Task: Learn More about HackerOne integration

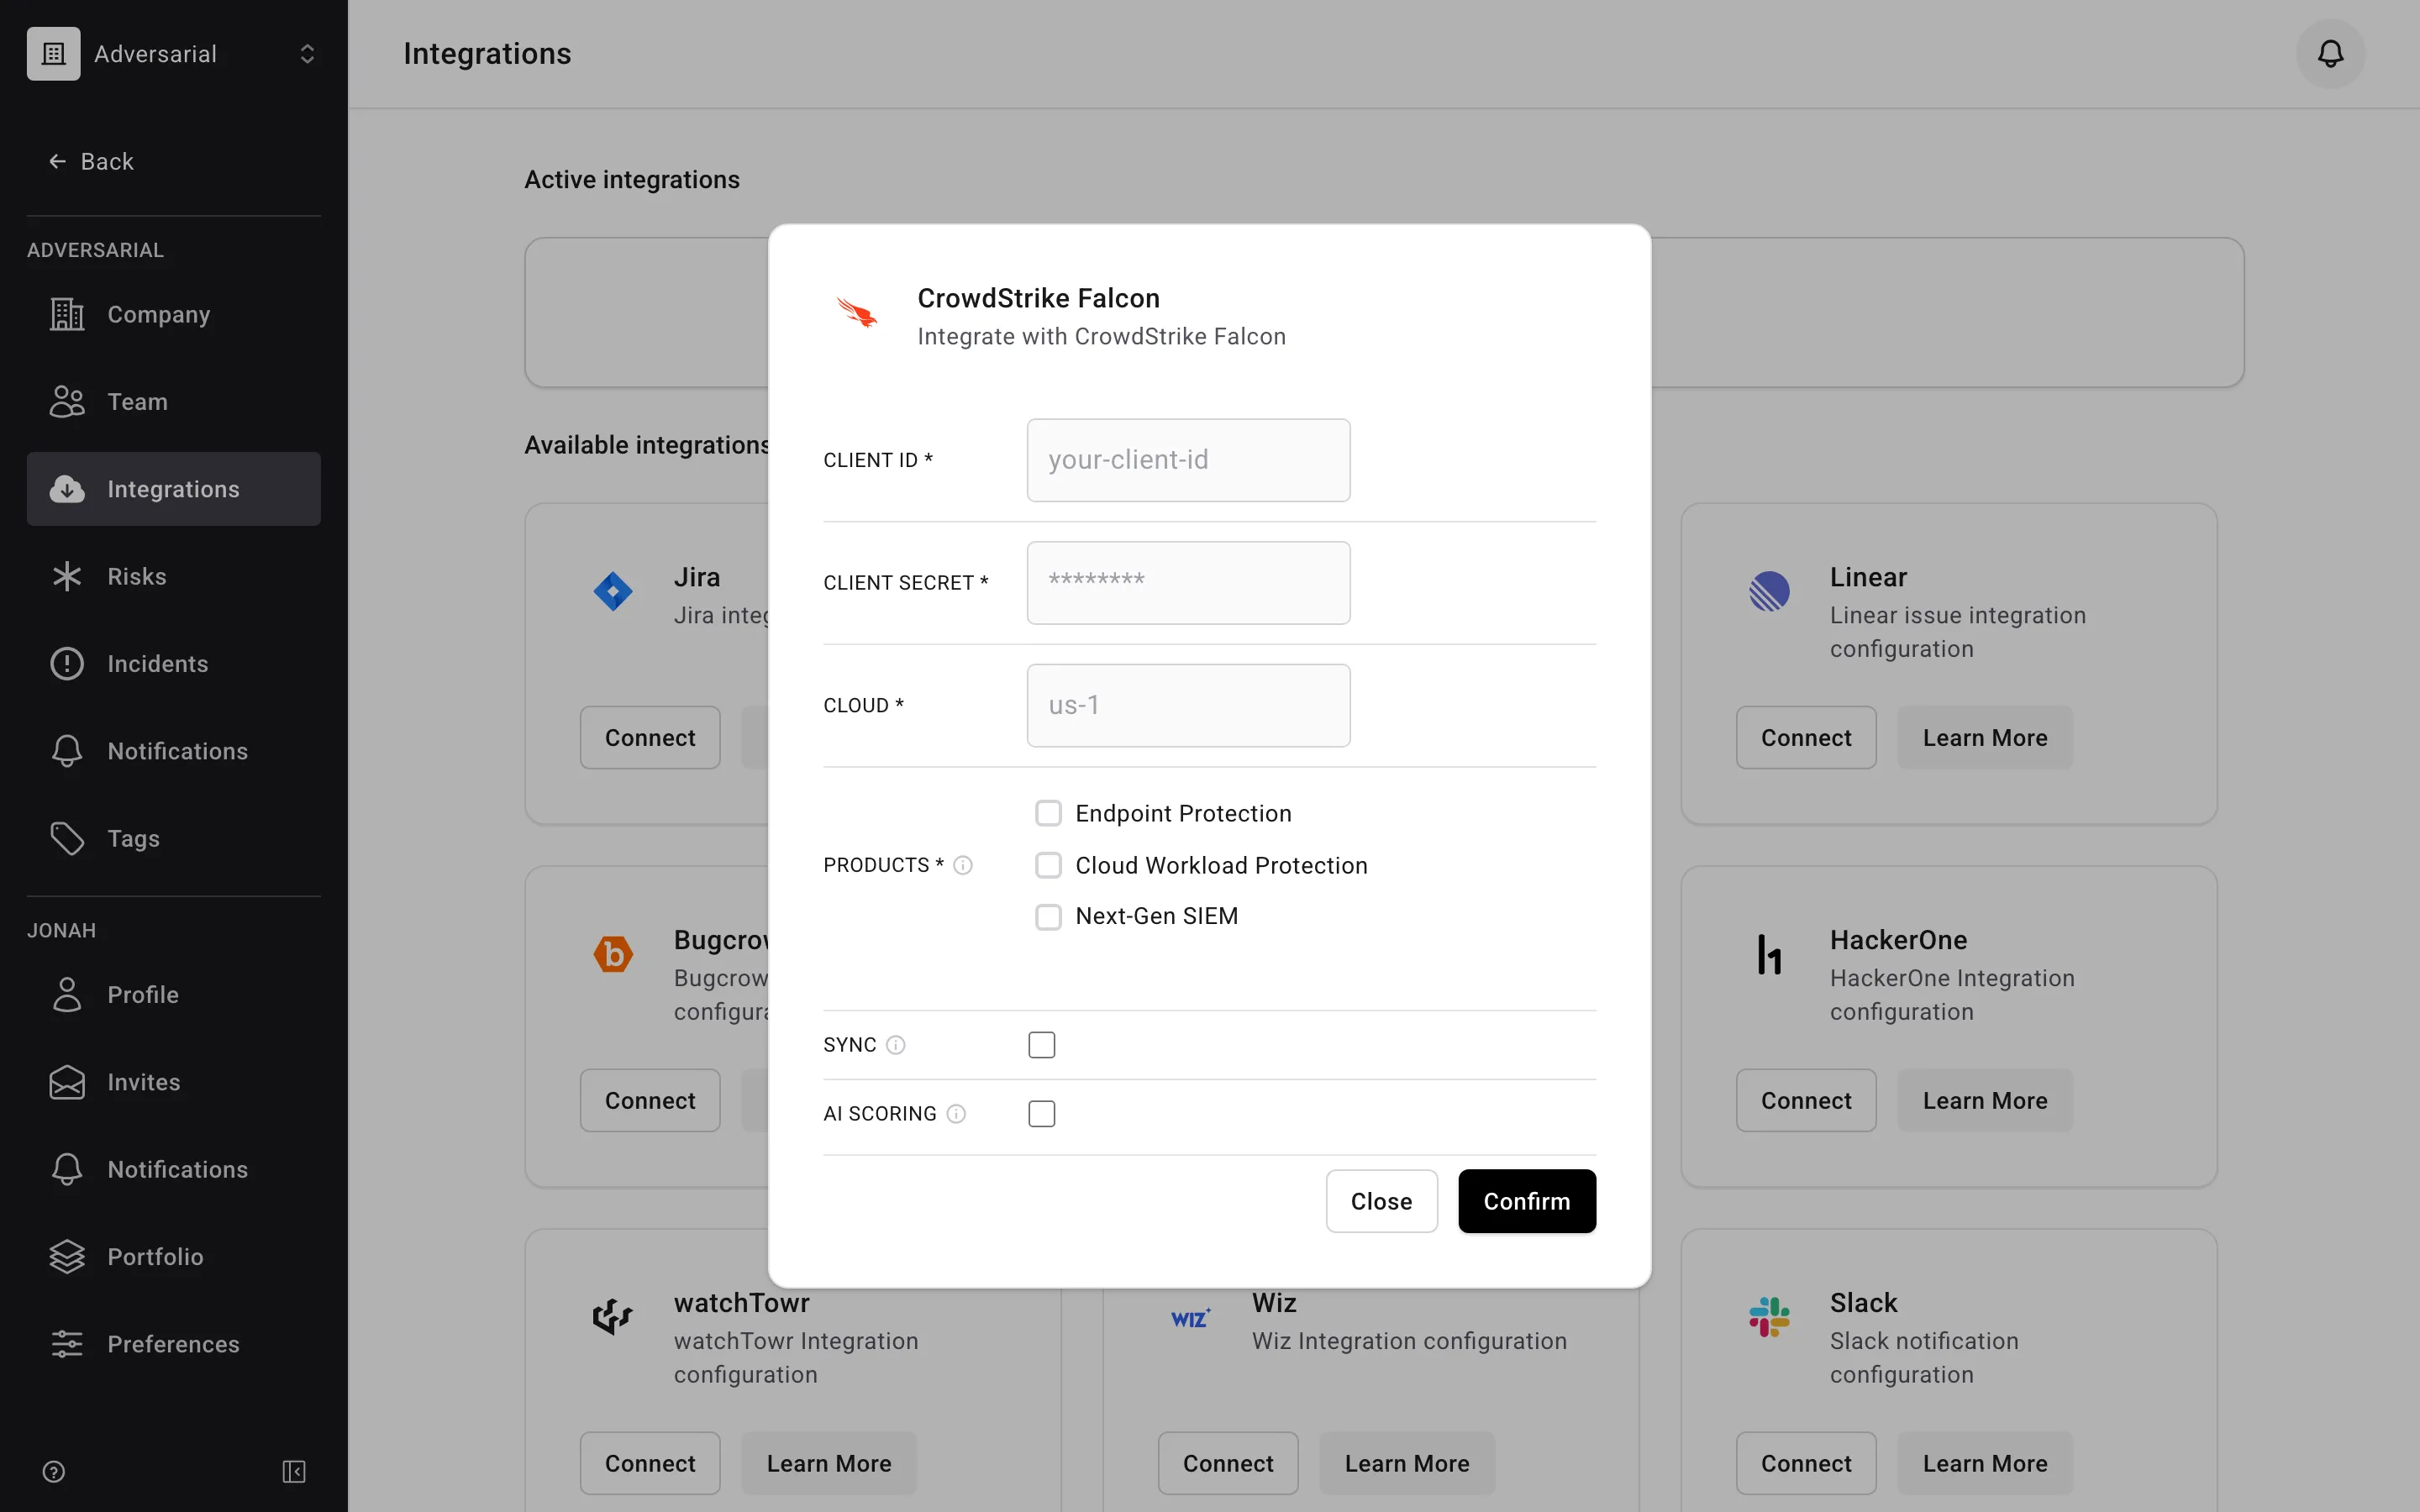Action: point(1985,1101)
